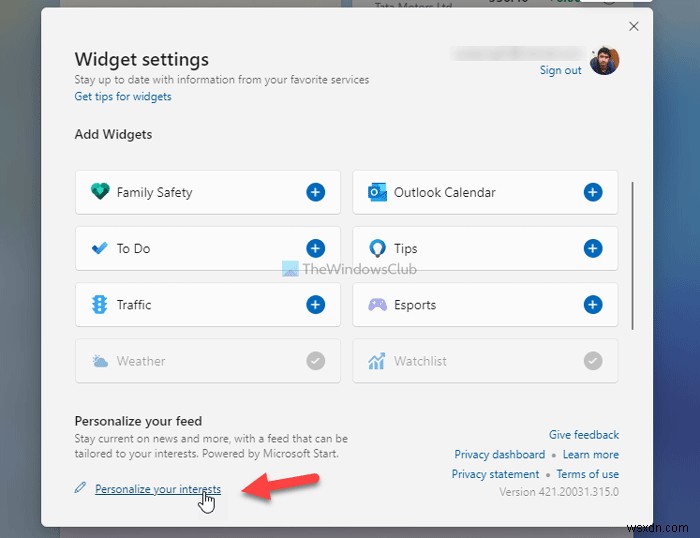This screenshot has height=538, width=700.
Task: Click the Give feedback link
Action: click(584, 435)
